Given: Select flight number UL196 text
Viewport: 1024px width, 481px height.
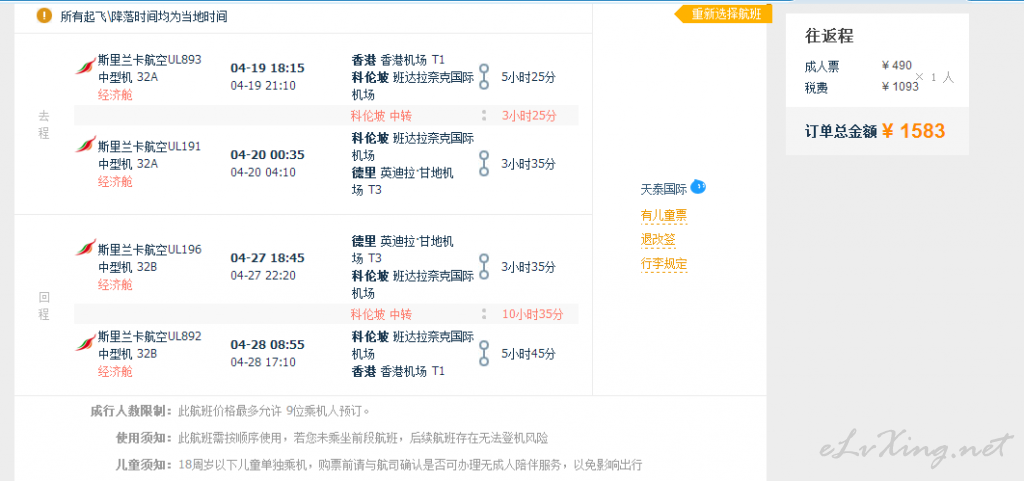Looking at the screenshot, I should [185, 249].
